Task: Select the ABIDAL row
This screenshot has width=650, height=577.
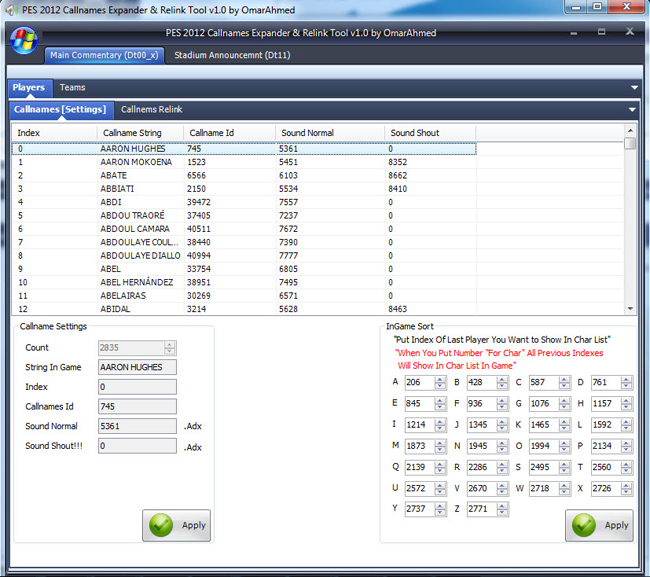Action: [244, 309]
